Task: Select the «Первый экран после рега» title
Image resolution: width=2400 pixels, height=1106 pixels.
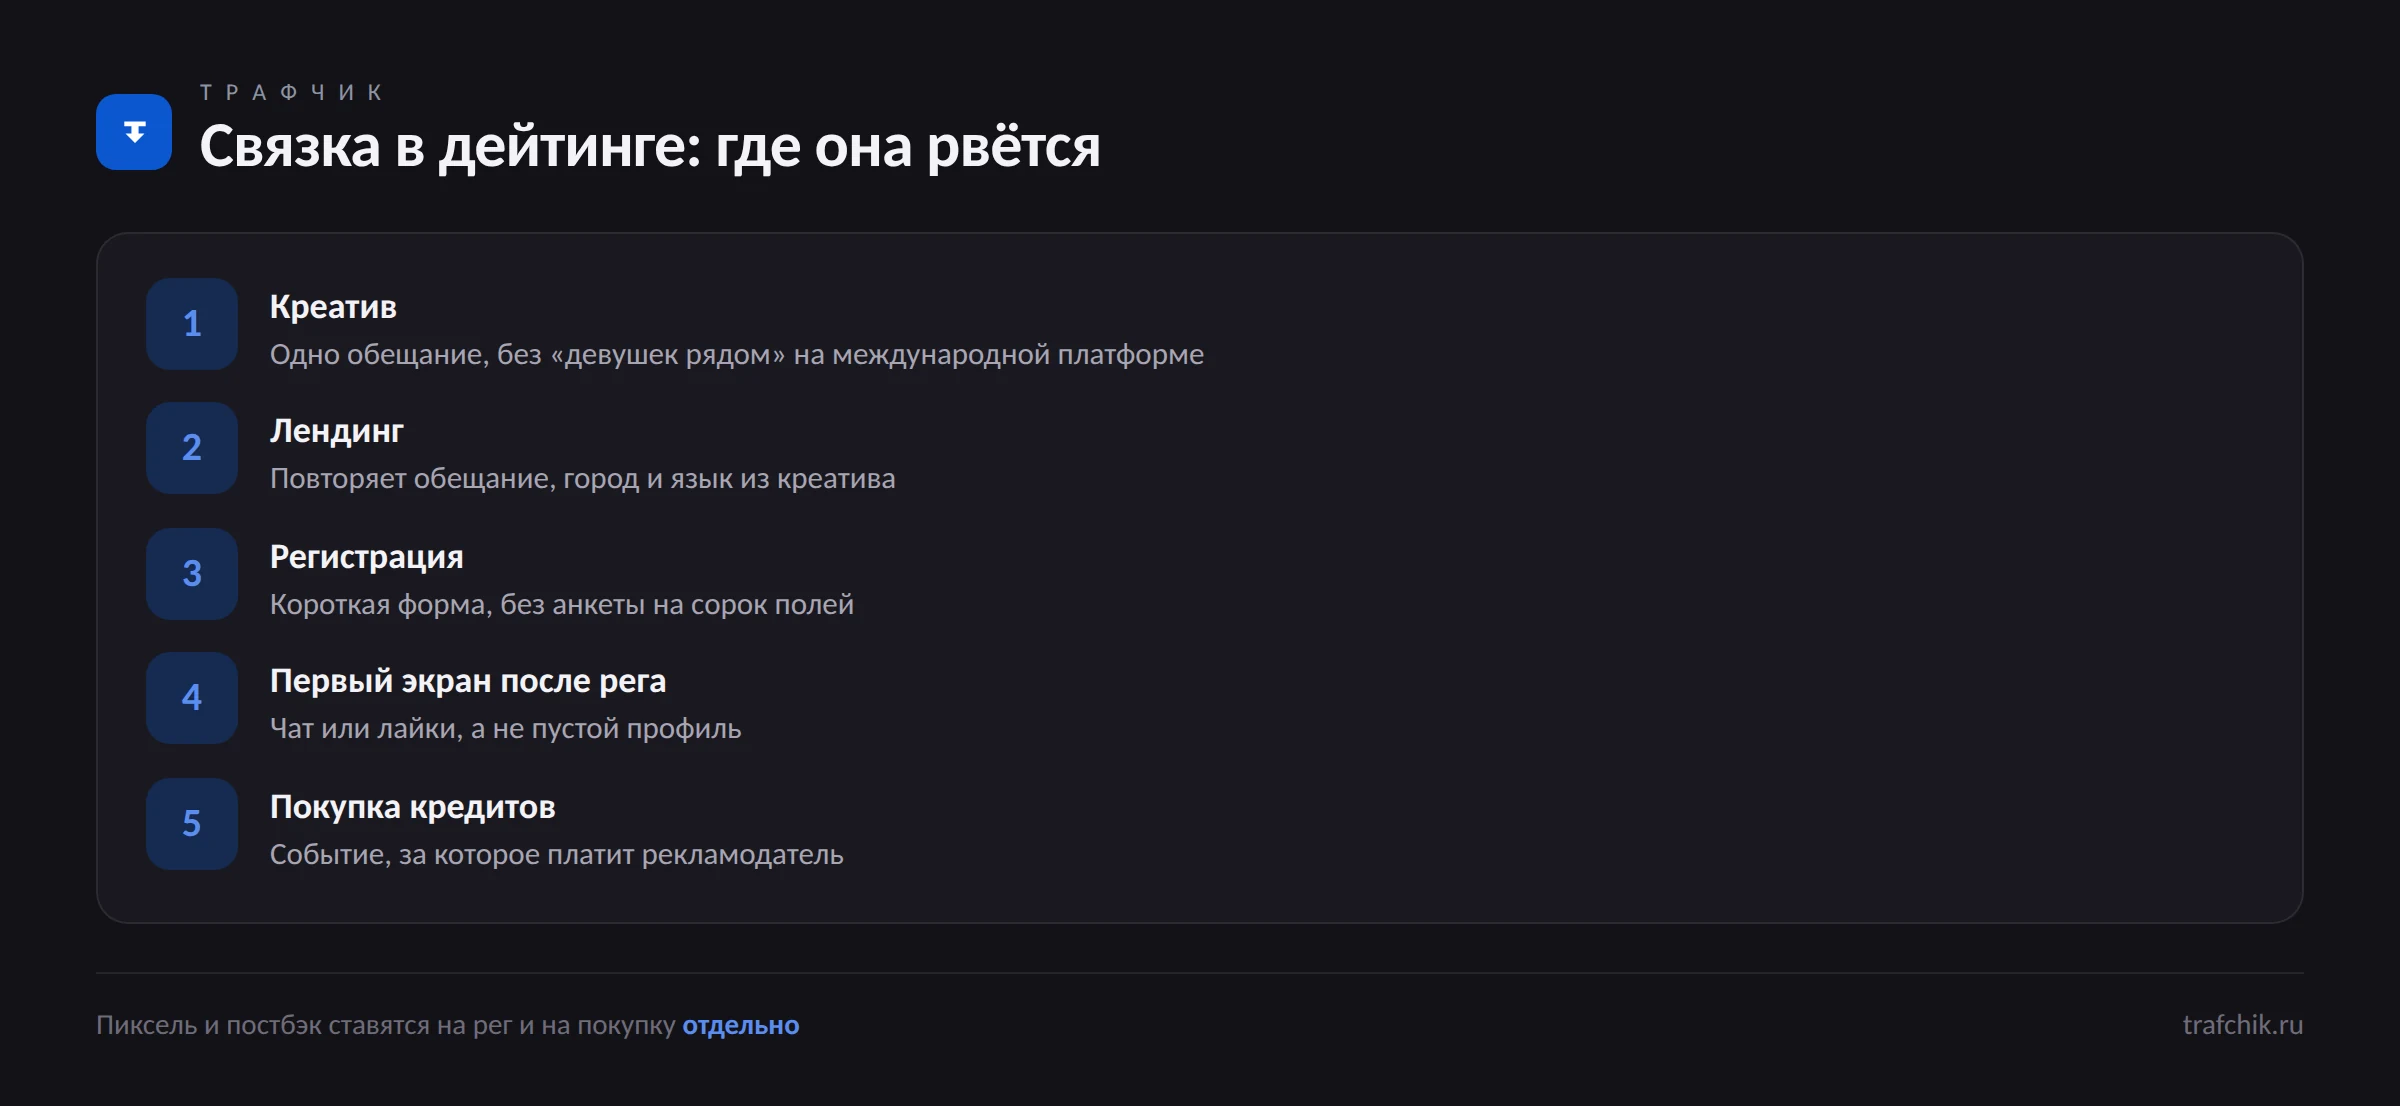Action: coord(468,681)
